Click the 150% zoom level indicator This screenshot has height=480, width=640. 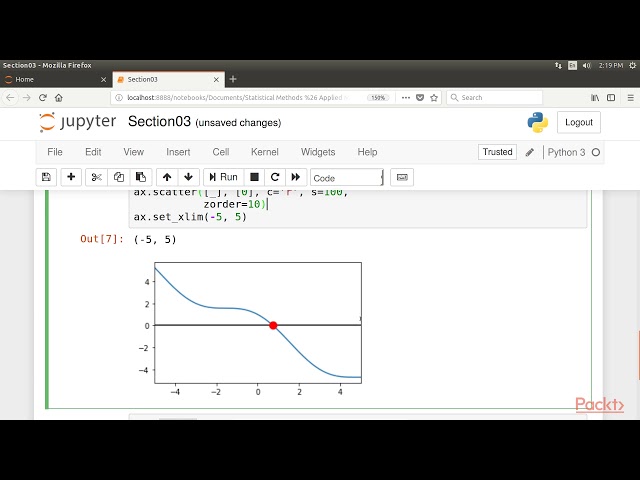tap(378, 98)
